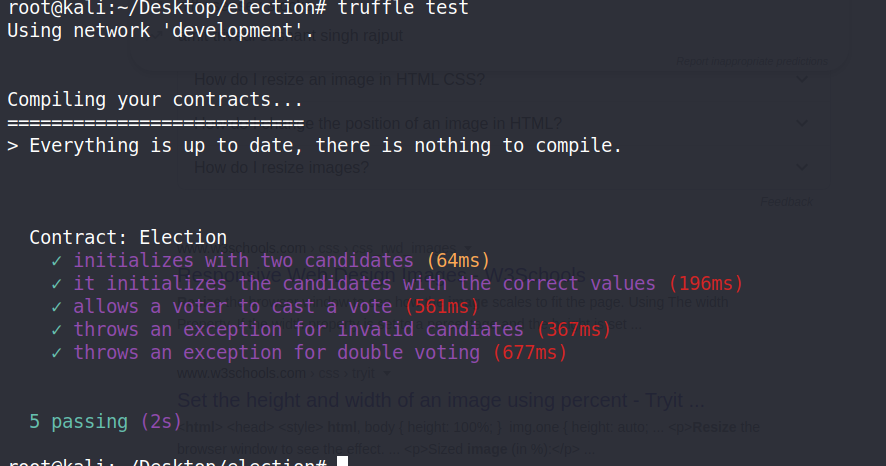Click the 'Contract: Election' heading
886x466 pixels.
coord(128,238)
